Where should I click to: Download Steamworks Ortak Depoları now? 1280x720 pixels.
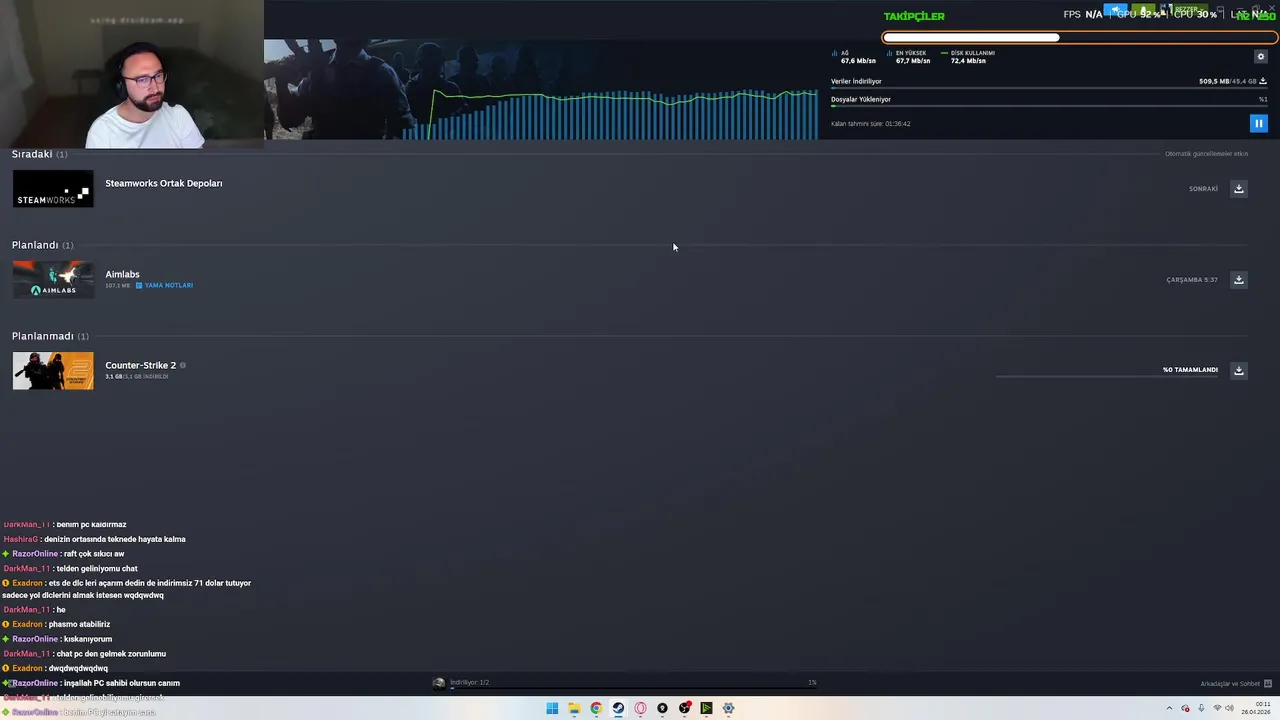[x=1238, y=189]
